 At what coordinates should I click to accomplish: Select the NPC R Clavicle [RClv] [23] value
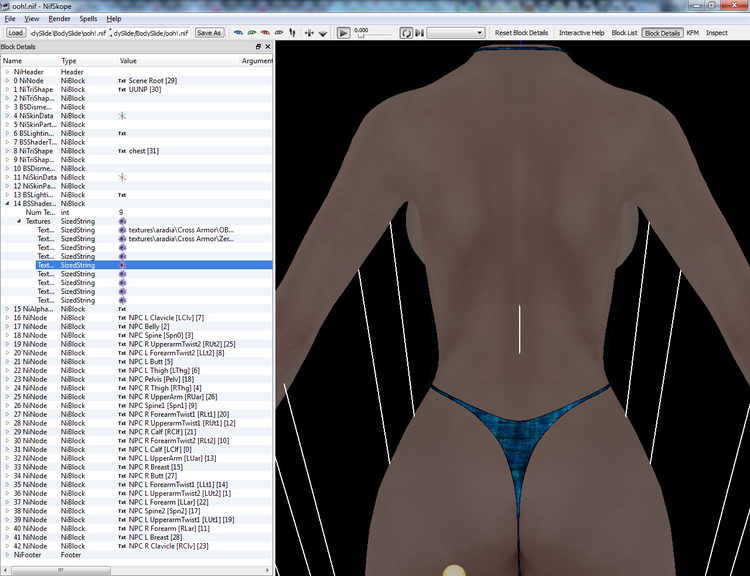tap(168, 546)
